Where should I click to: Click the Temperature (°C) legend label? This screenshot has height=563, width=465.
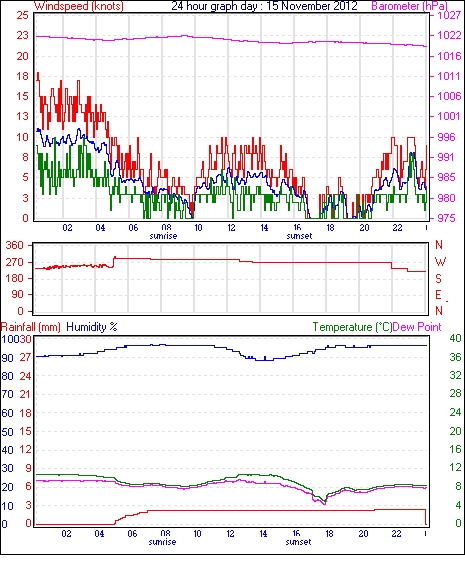click(352, 327)
